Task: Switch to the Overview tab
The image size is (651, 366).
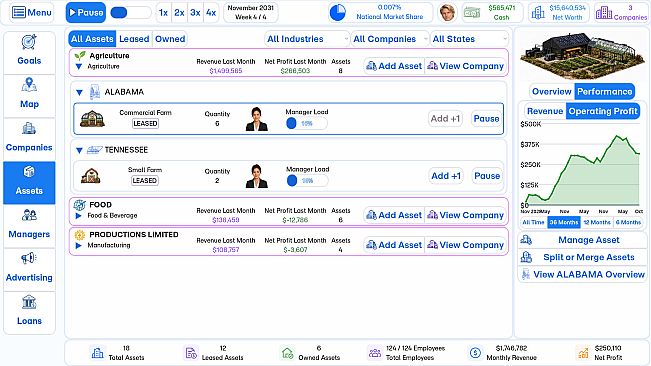Action: tap(552, 92)
